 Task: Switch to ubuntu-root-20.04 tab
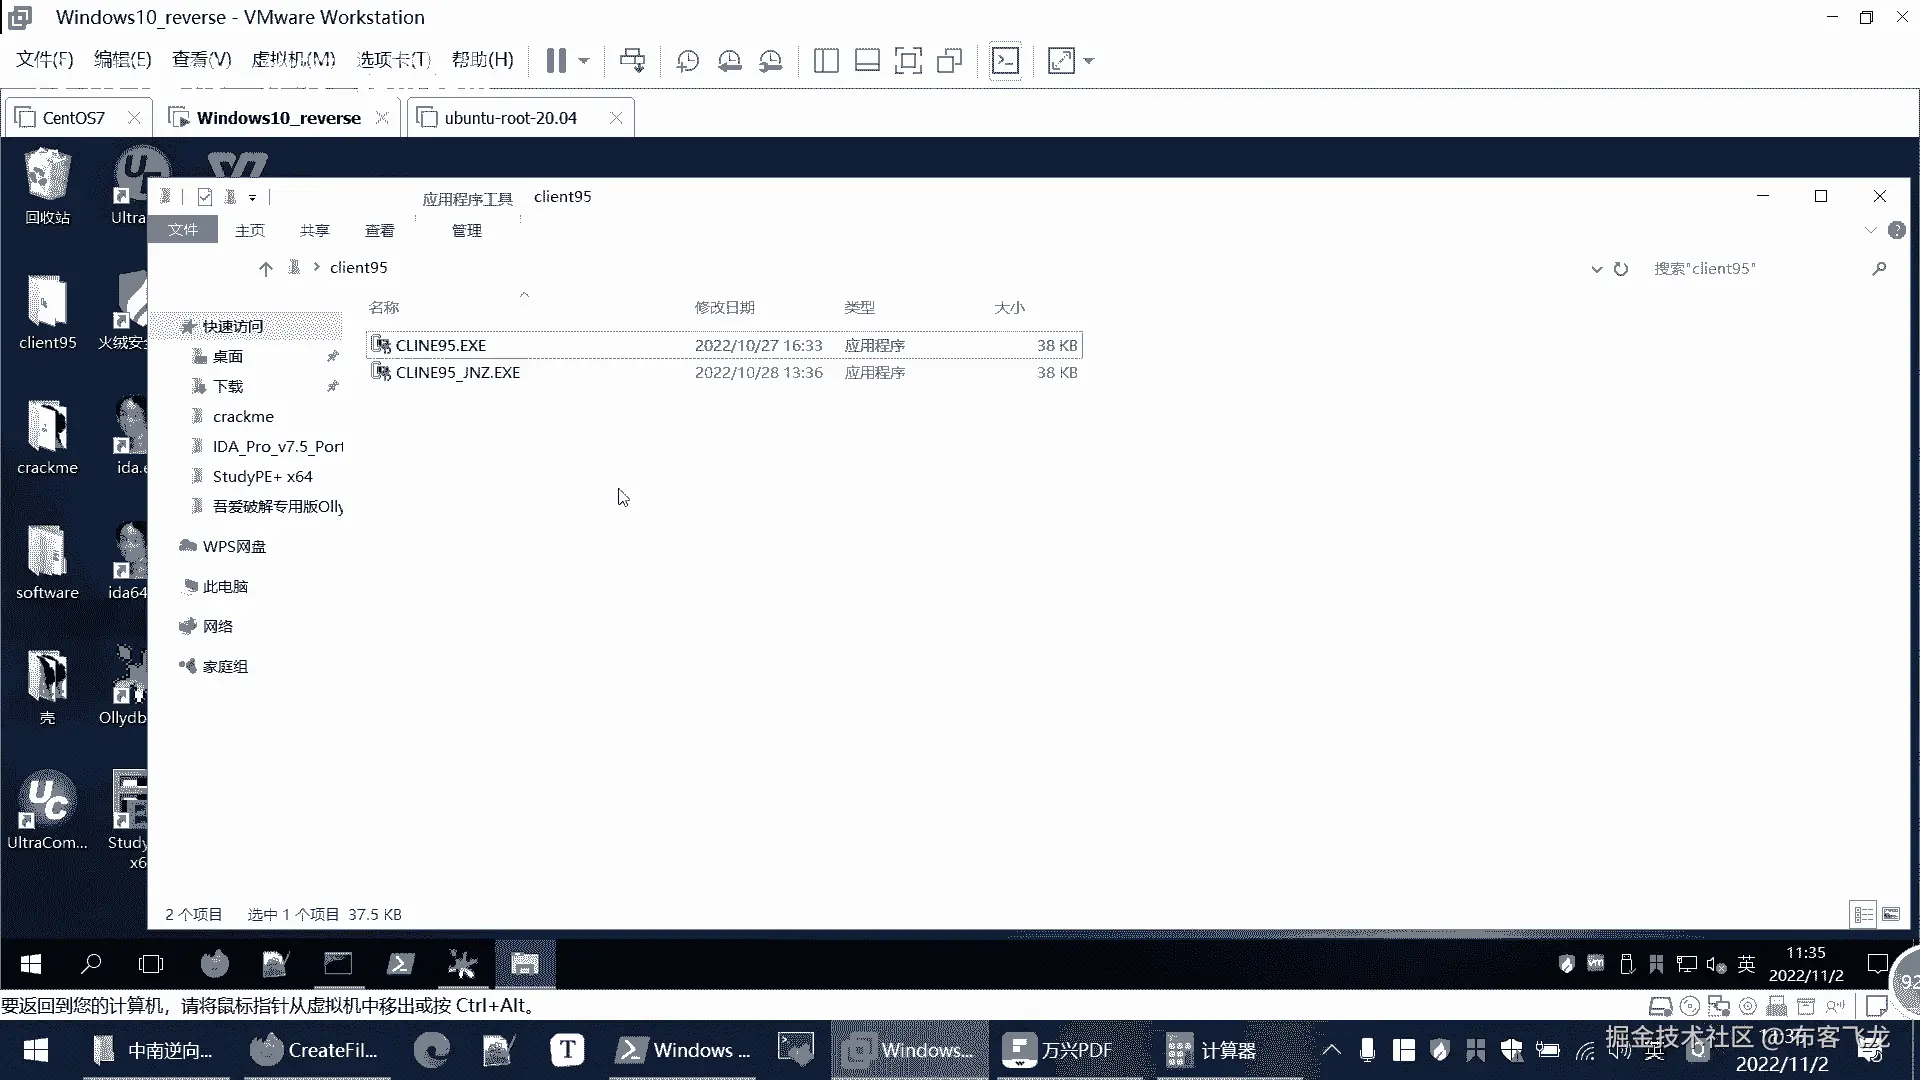pos(510,118)
